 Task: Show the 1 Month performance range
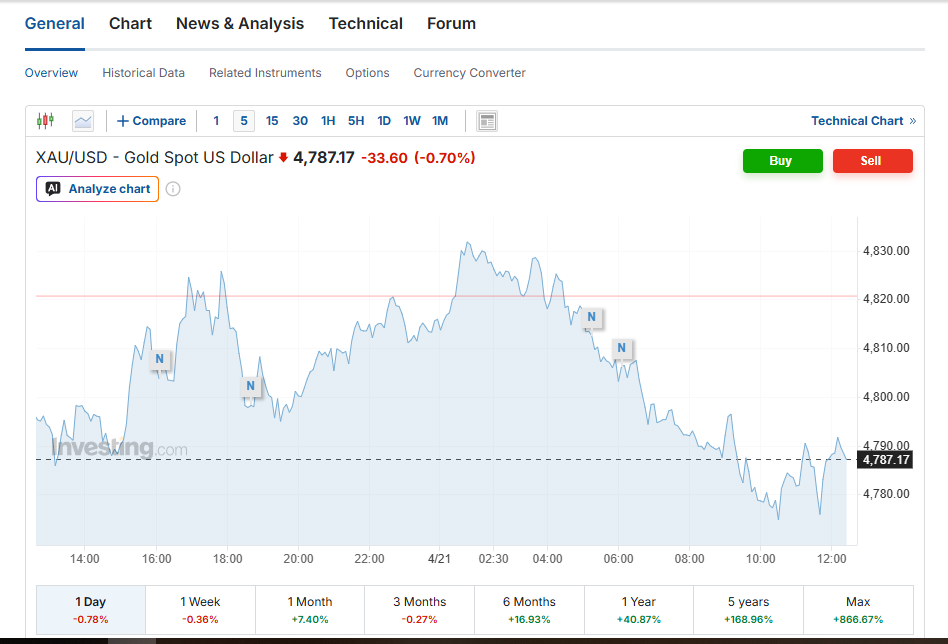310,610
